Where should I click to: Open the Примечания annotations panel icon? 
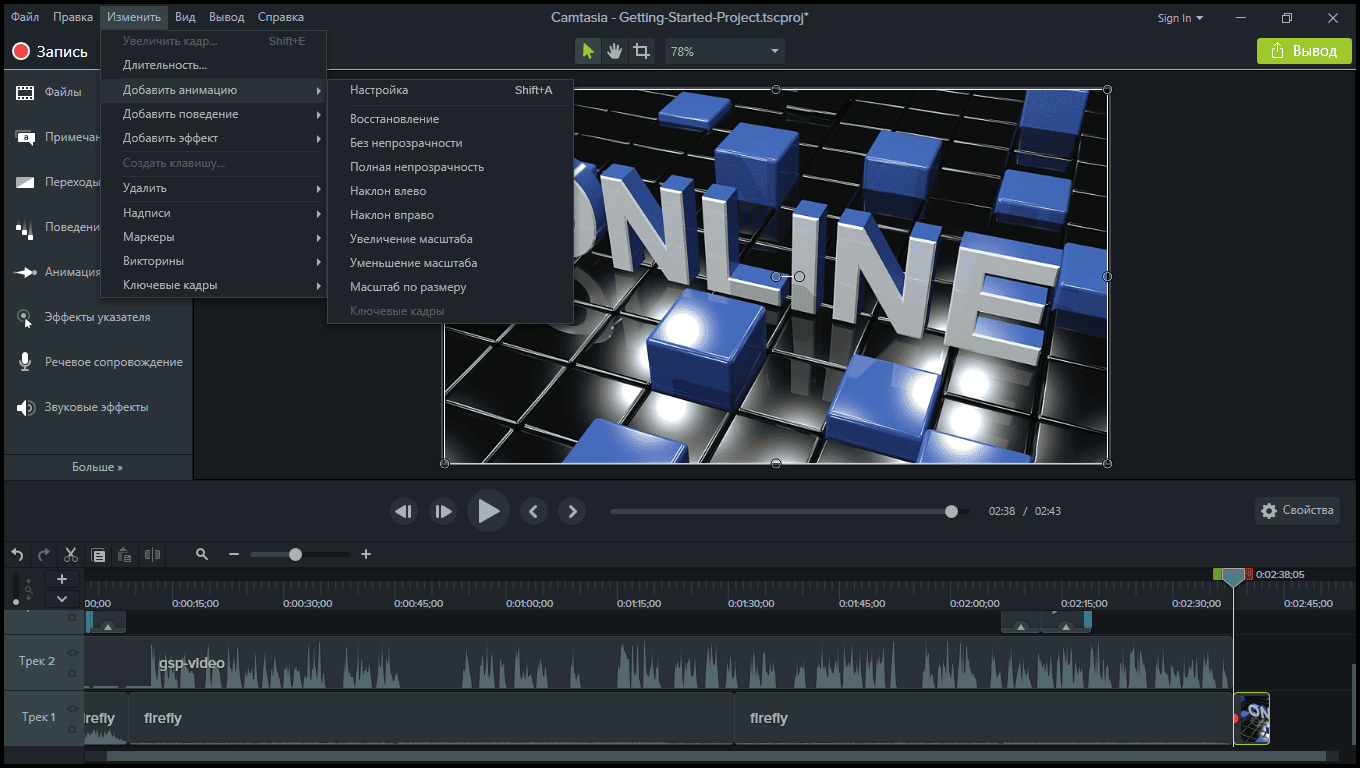point(26,138)
